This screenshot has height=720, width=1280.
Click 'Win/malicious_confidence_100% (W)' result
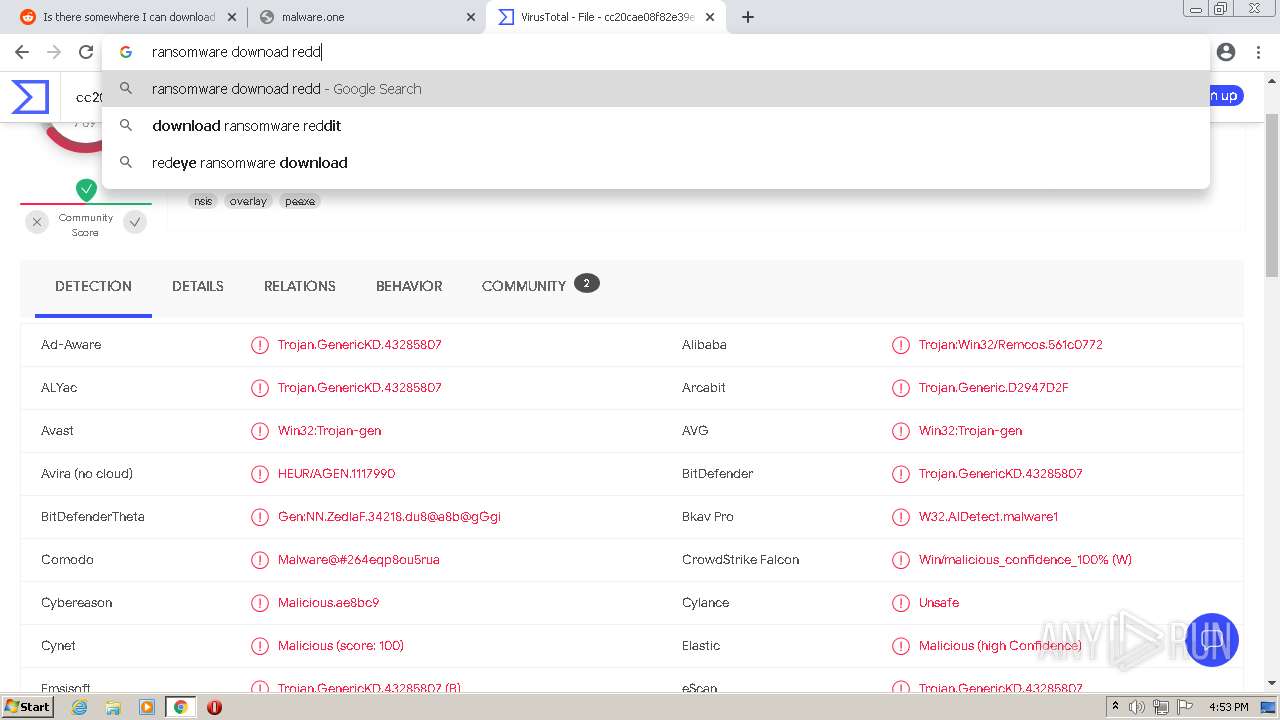pos(1025,560)
